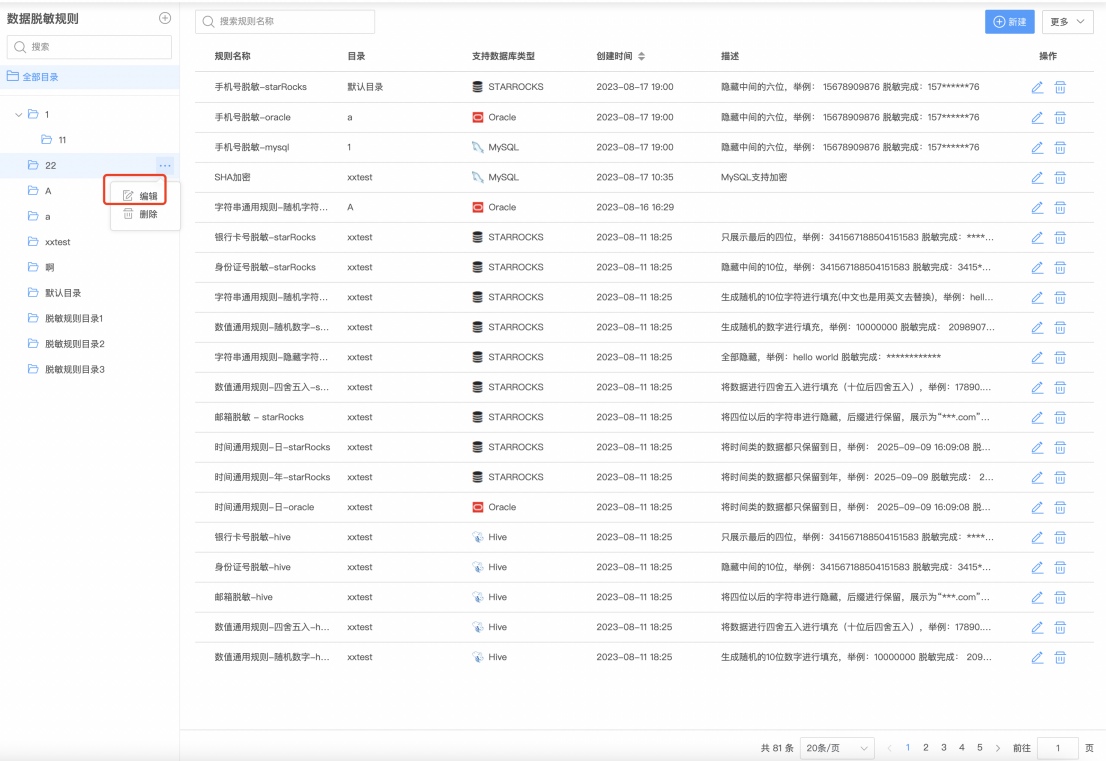Screen dimensions: 1106x761
Task: Click the MySQL支持加密 description cell
Action: (753, 178)
